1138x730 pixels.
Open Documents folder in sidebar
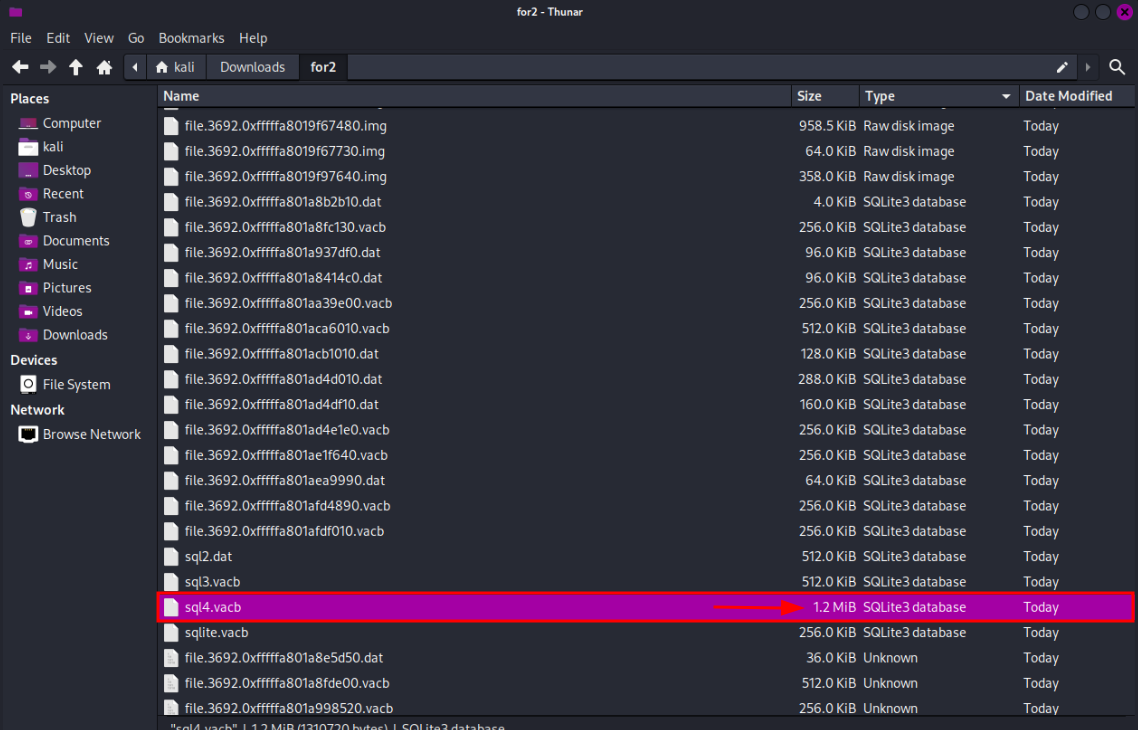78,241
